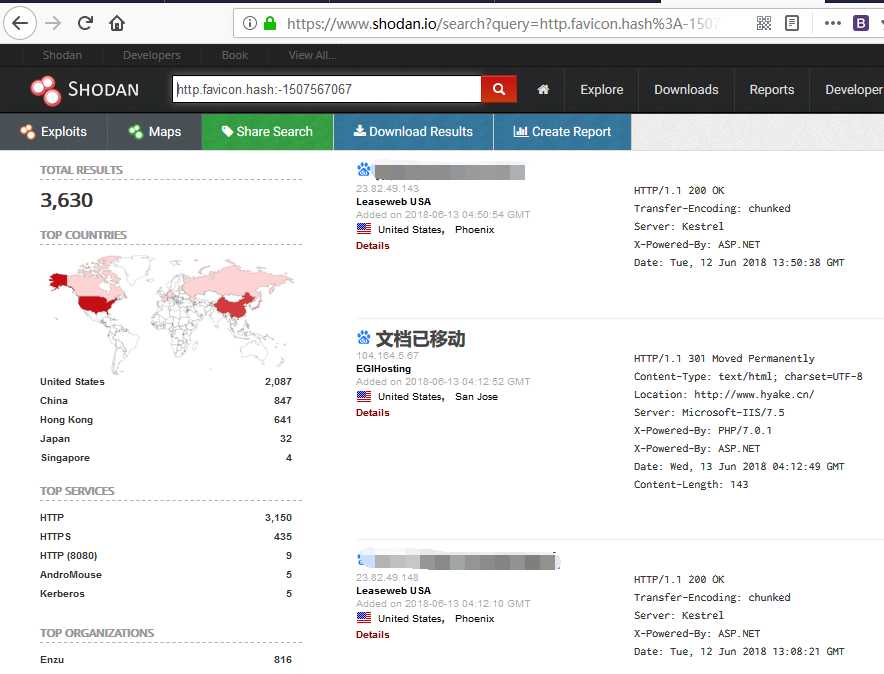This screenshot has width=884, height=674.
Task: Open View All... top menu
Action: (312, 55)
